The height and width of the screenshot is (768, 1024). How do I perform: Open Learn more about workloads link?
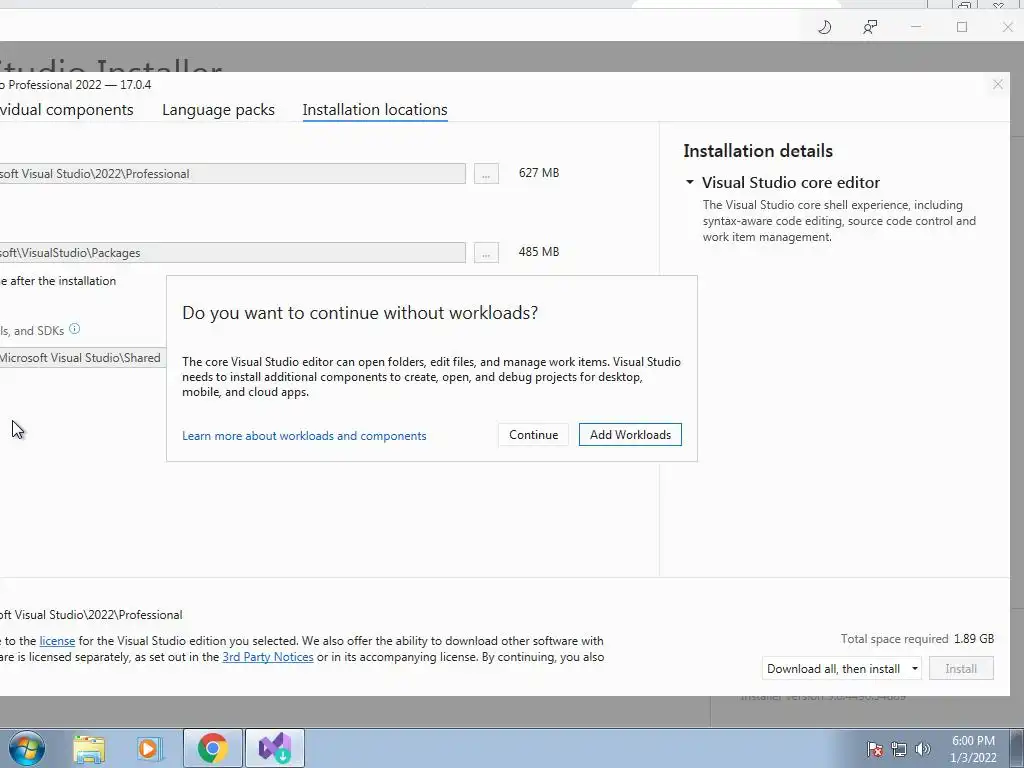(304, 436)
